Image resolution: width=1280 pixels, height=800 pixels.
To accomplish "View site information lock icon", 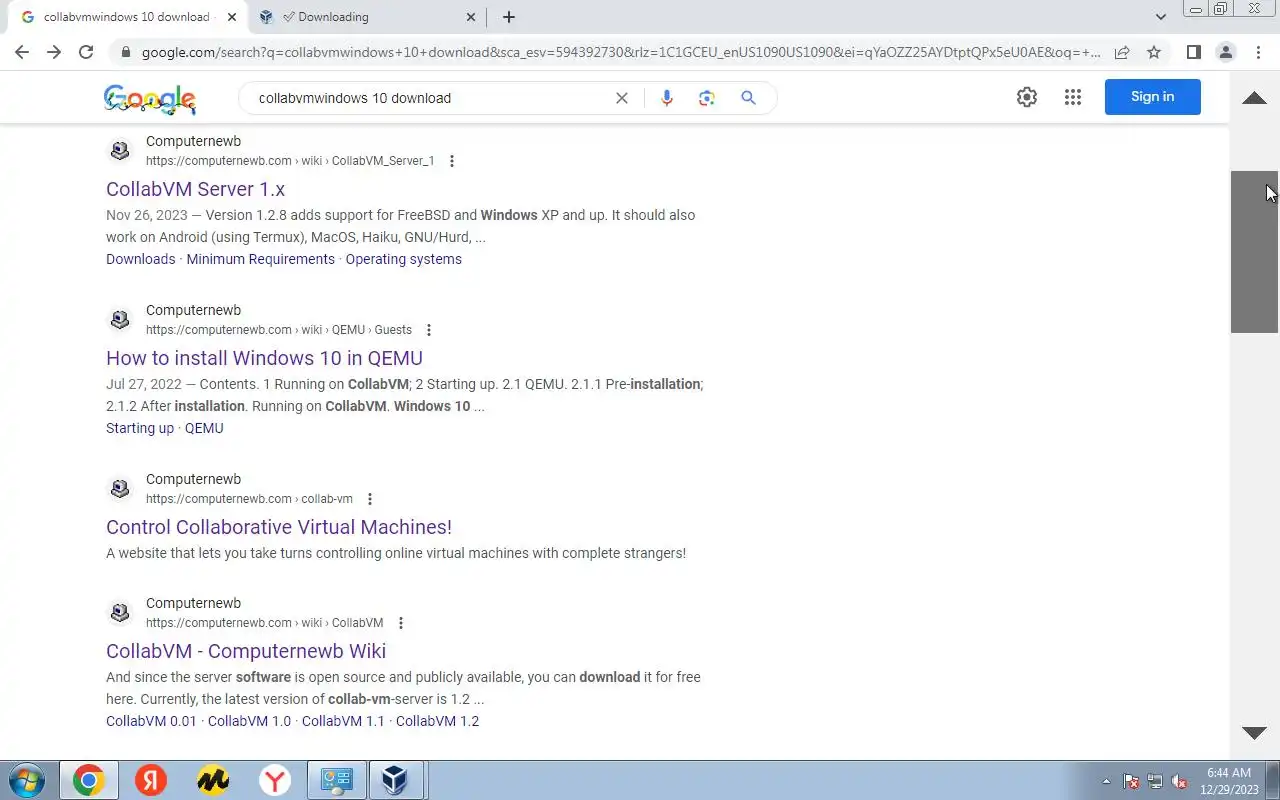I will [x=125, y=52].
